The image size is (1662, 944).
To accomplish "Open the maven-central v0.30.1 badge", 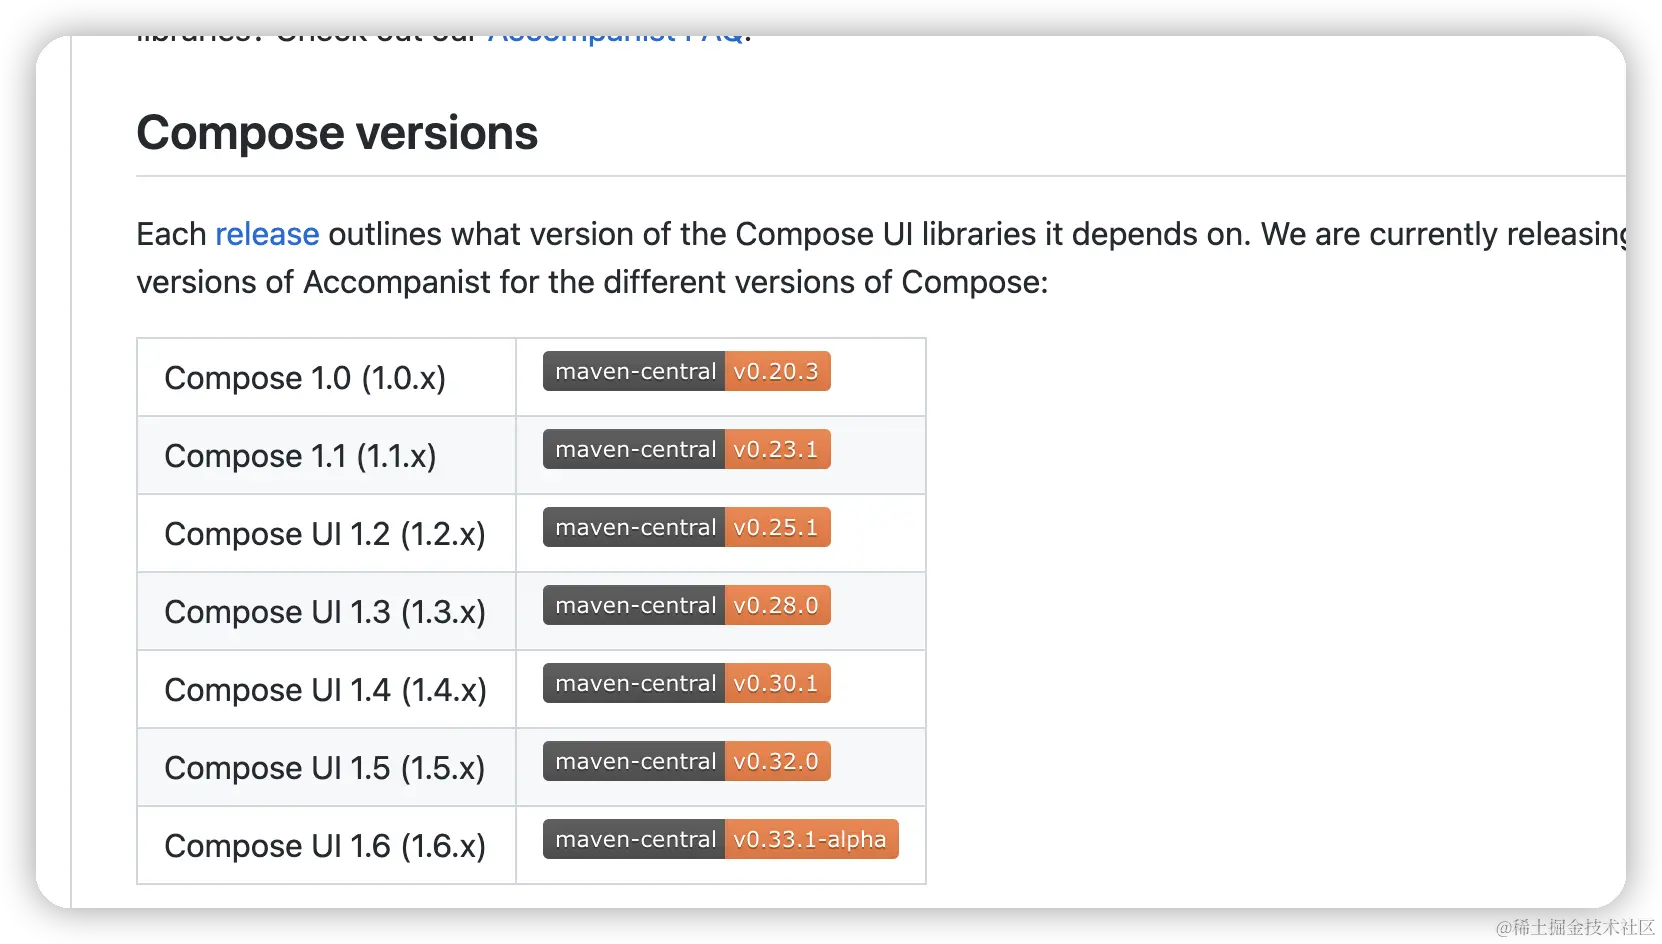I will [x=686, y=684].
